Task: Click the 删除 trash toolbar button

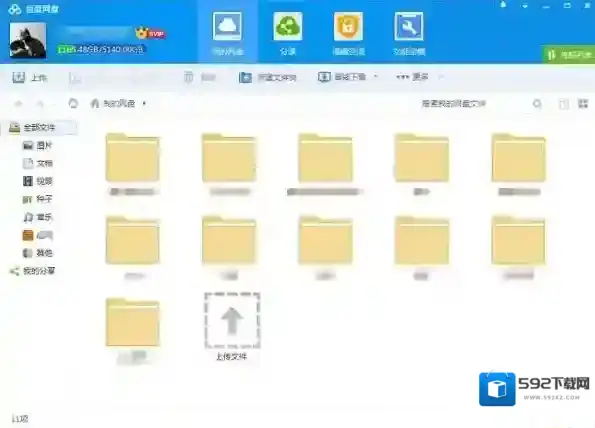Action: click(x=200, y=77)
